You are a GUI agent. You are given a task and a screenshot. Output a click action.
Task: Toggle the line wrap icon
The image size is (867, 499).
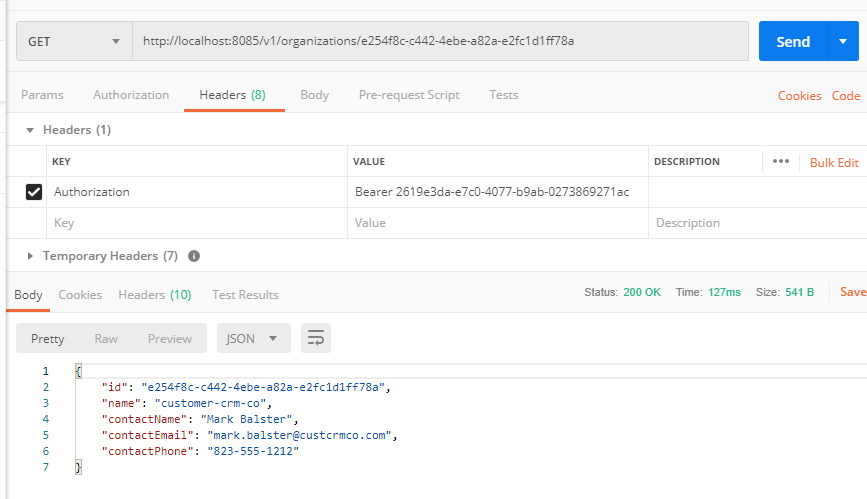(x=316, y=338)
